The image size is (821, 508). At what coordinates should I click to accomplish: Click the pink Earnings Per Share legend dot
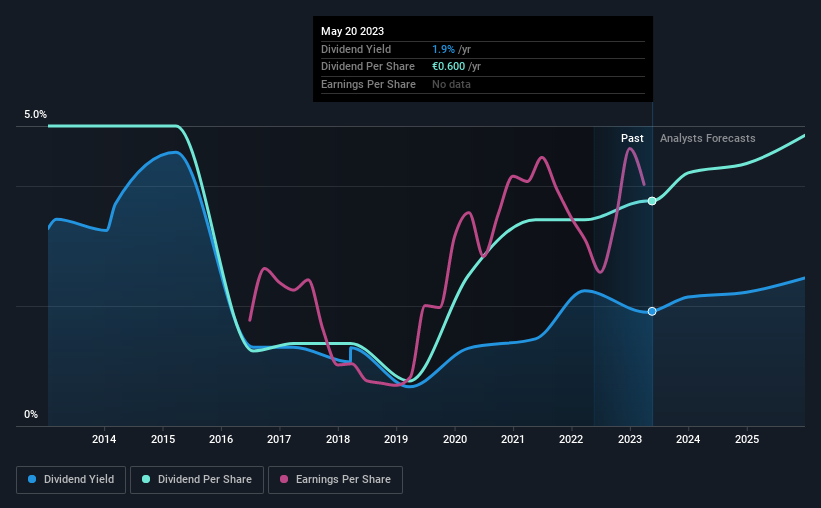point(284,479)
